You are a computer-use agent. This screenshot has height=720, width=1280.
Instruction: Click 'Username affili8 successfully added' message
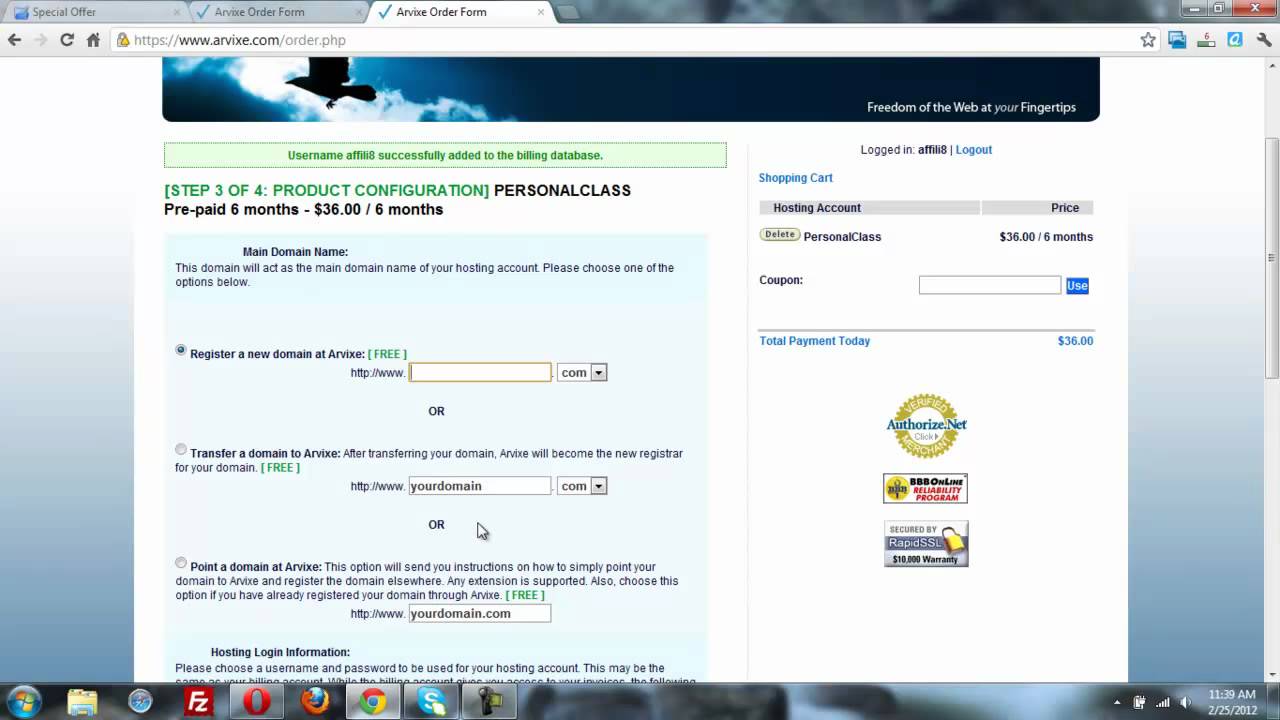445,155
